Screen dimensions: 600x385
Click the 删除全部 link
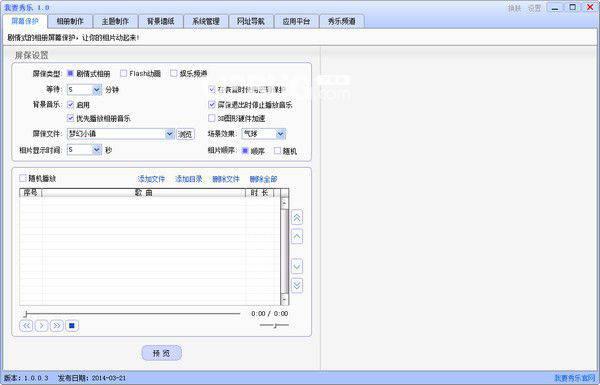tap(263, 179)
